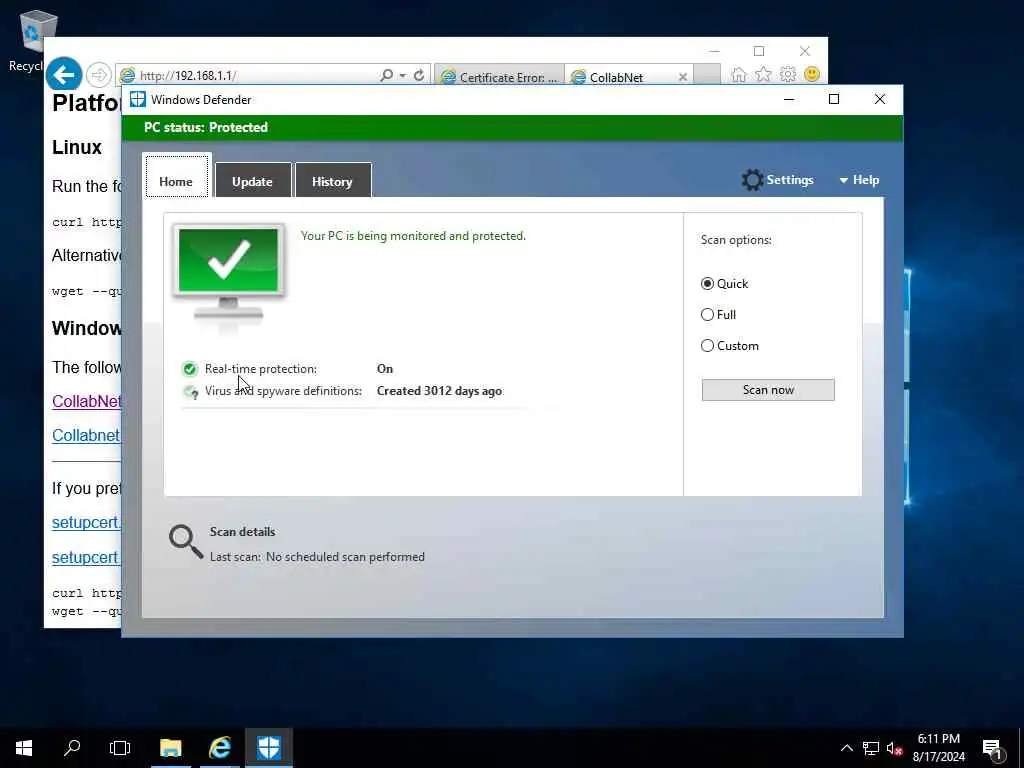Click the search magnifier in the address bar

[387, 75]
